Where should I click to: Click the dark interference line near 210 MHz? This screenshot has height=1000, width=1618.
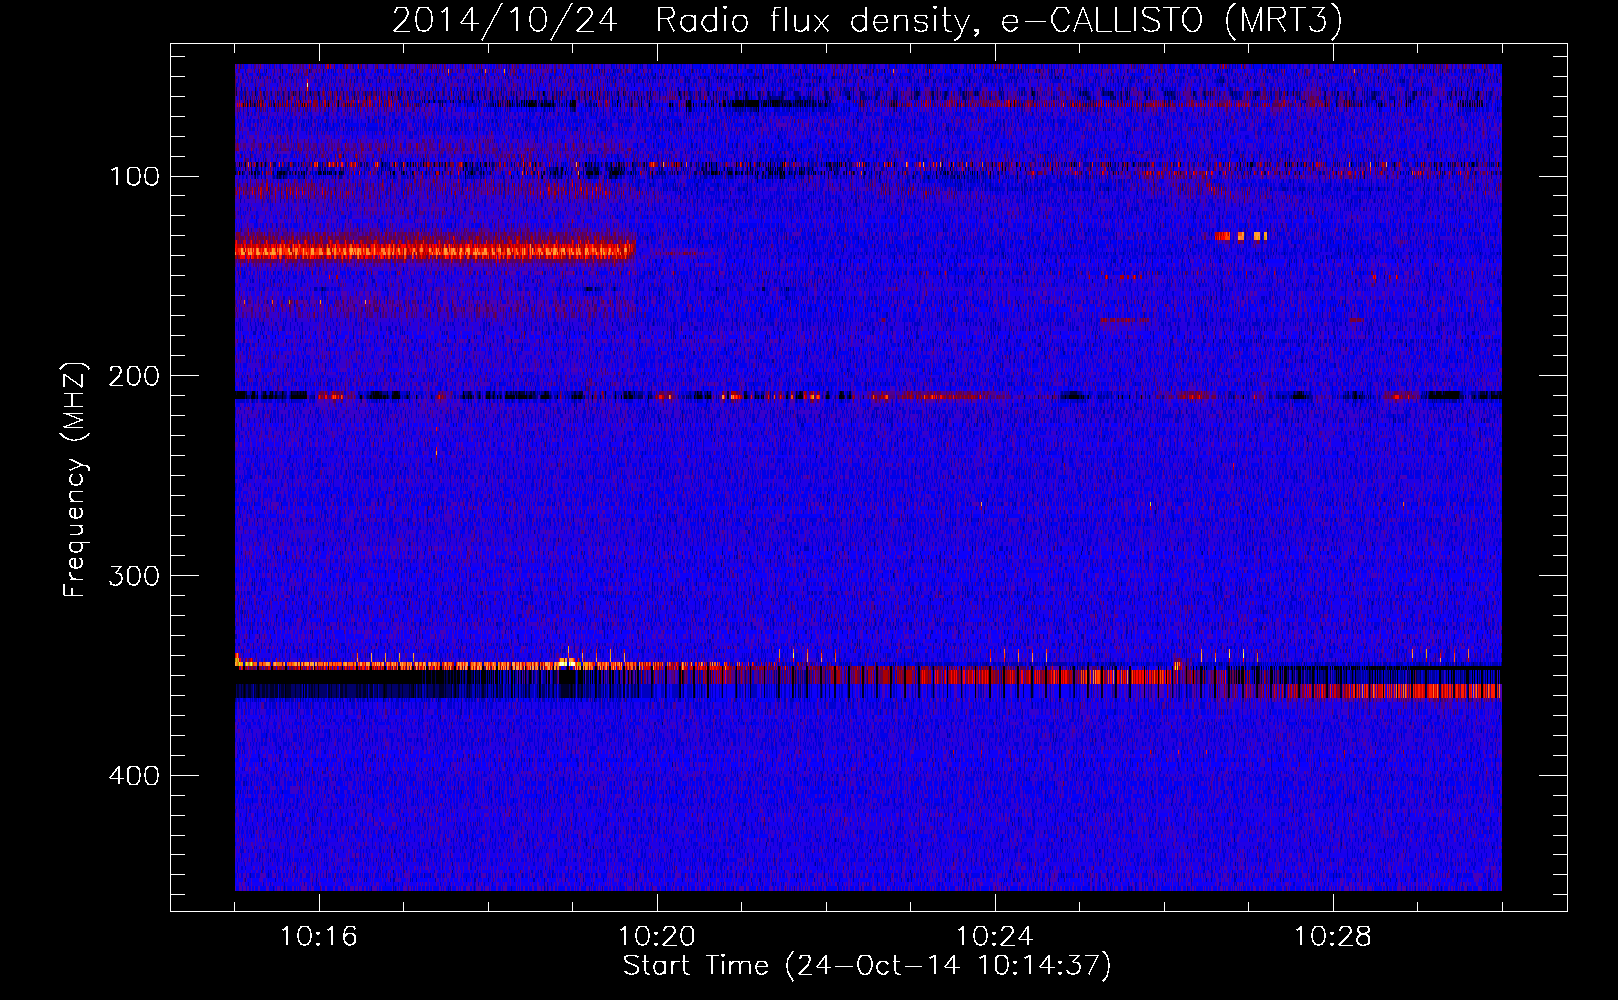click(x=868, y=396)
